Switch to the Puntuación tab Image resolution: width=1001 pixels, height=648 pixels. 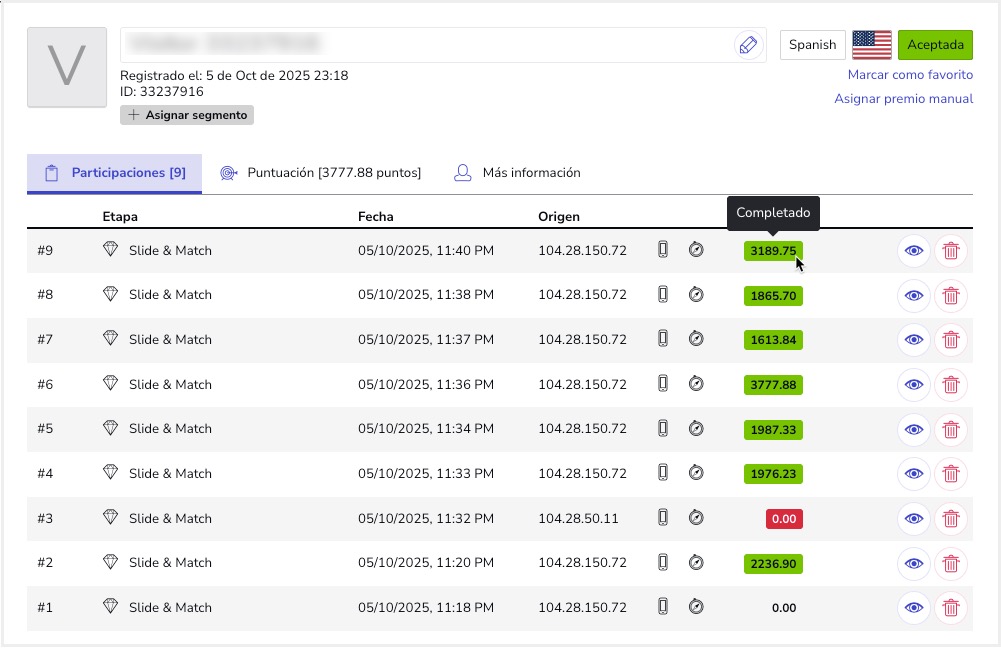321,173
